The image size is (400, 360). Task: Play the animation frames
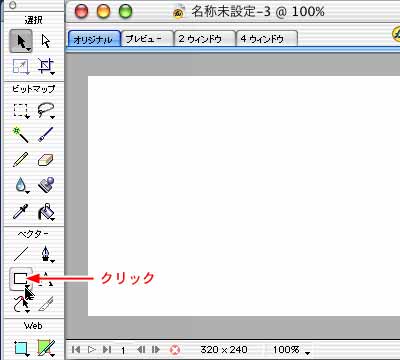91,350
